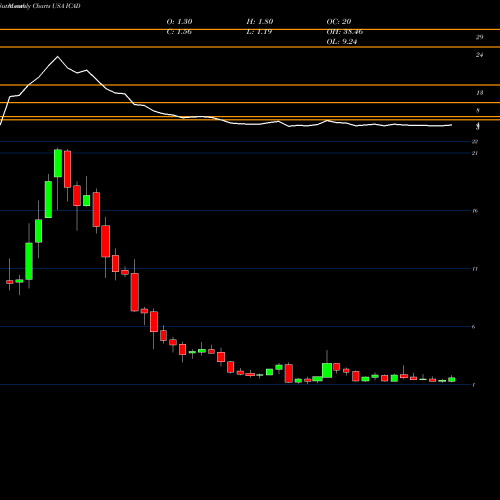The image size is (500, 500).
Task: Click the price axis label 1
Action: coord(474,385)
